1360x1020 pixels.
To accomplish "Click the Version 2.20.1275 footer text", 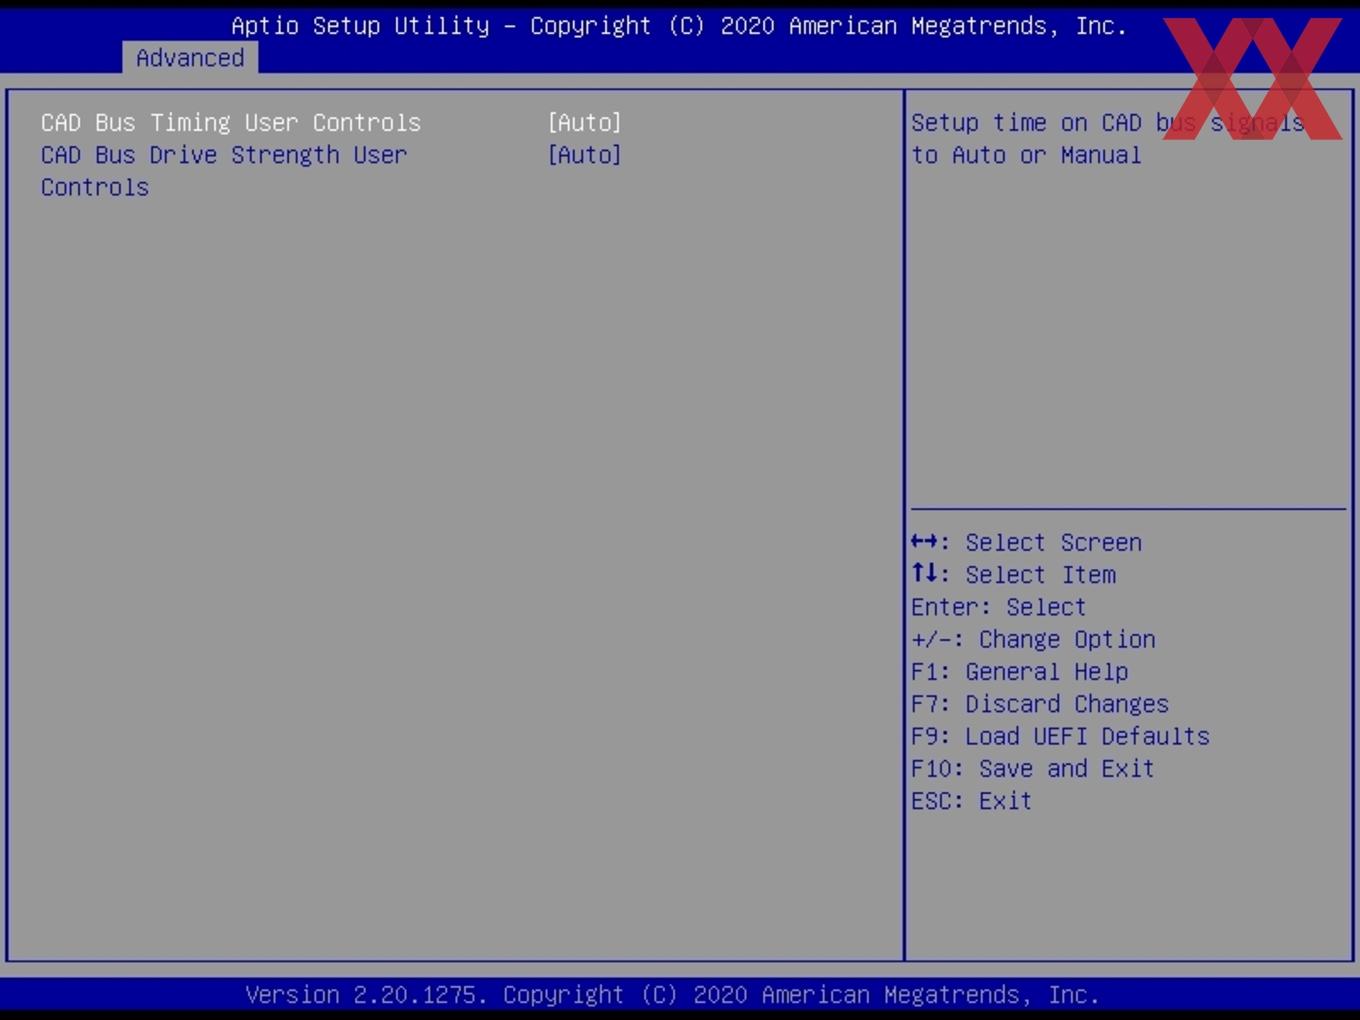I will 672,995.
